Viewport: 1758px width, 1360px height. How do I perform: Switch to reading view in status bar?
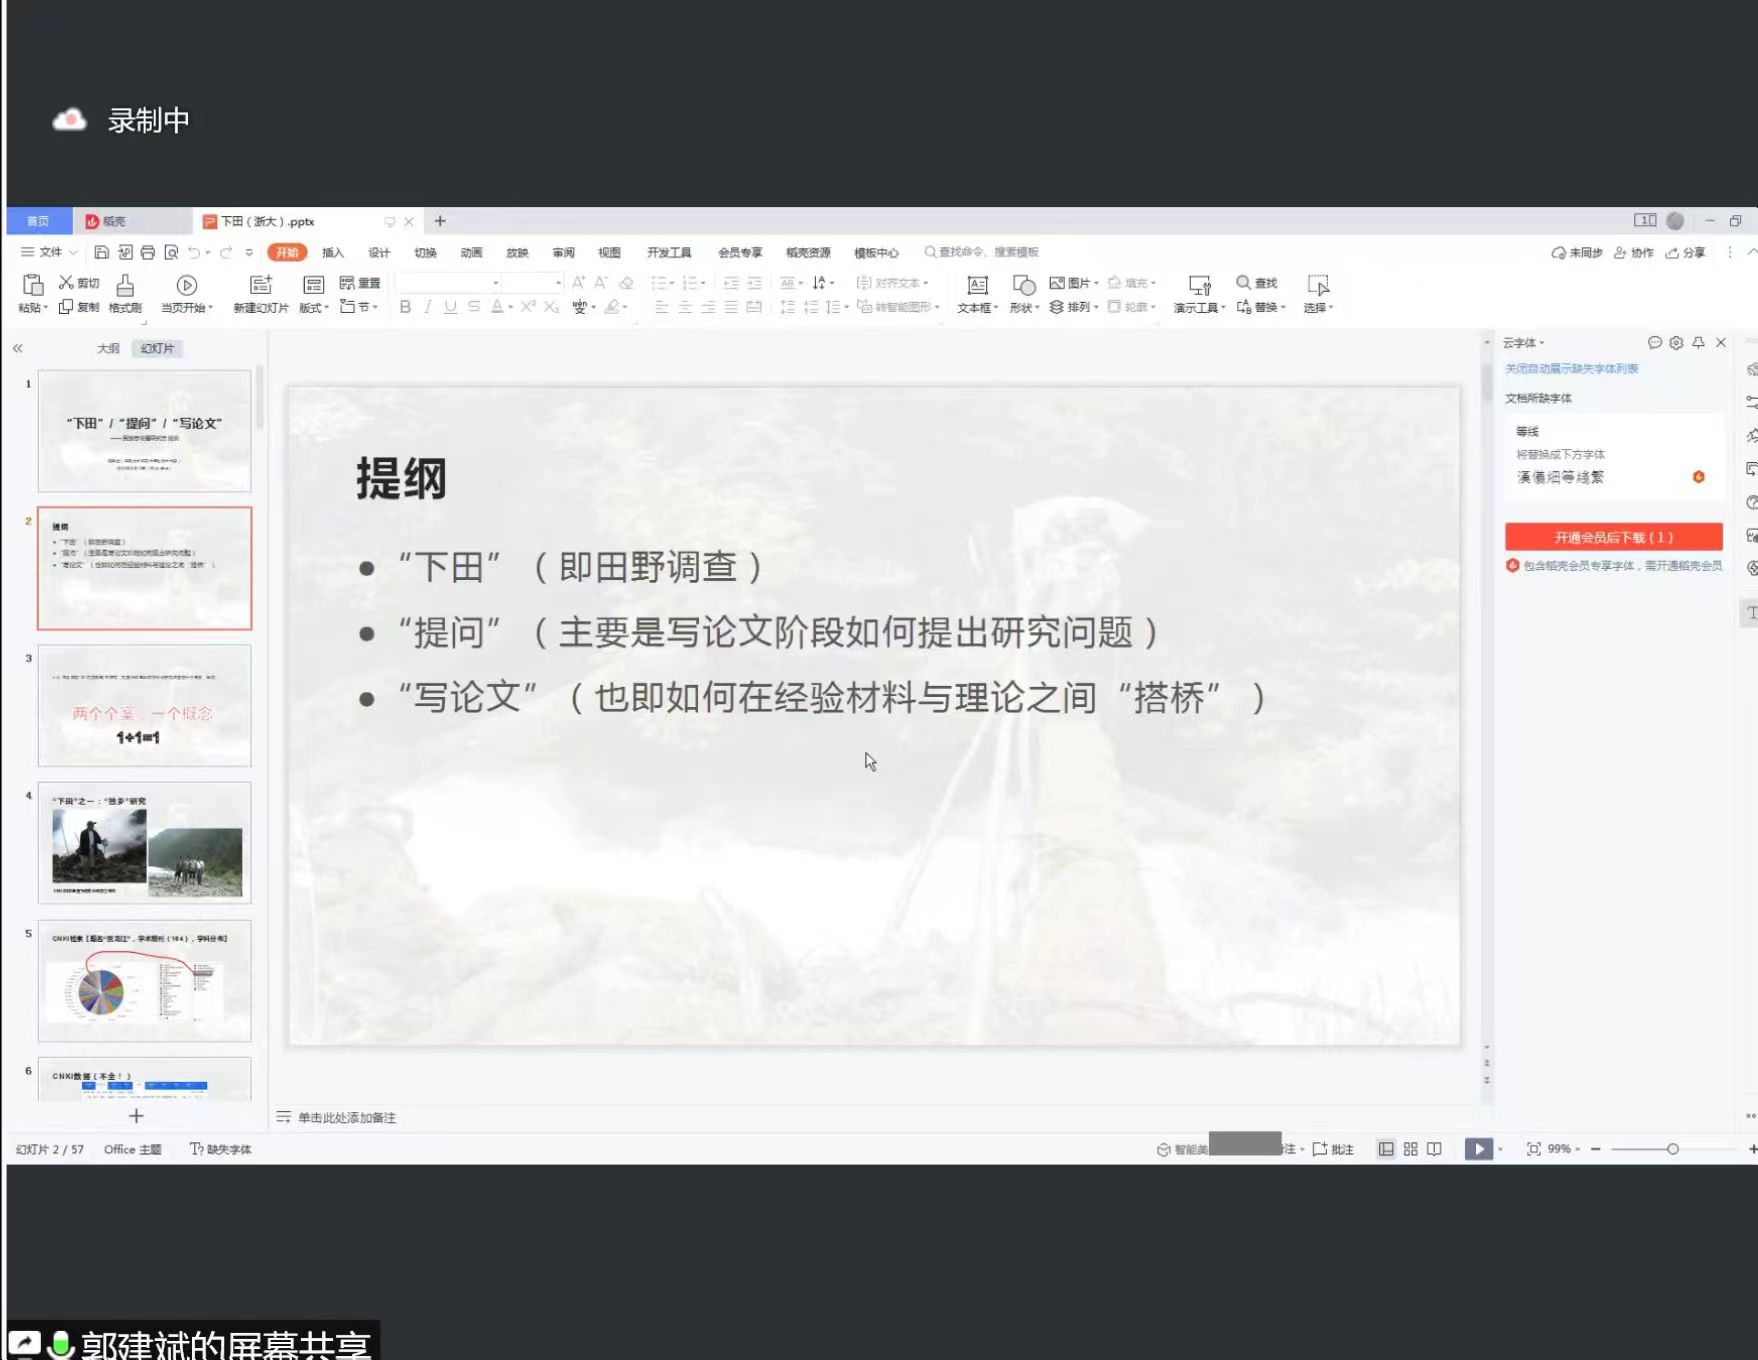[x=1434, y=1149]
